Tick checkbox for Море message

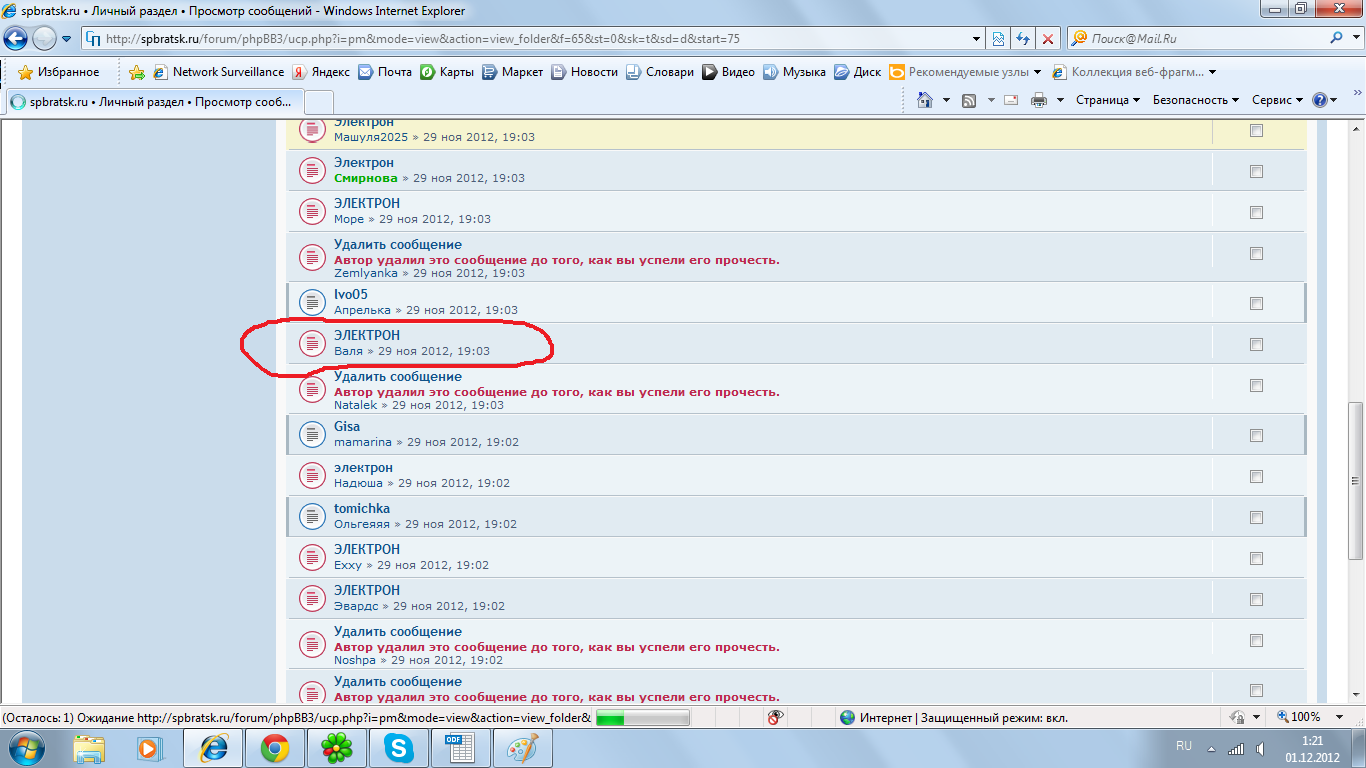tap(1256, 212)
